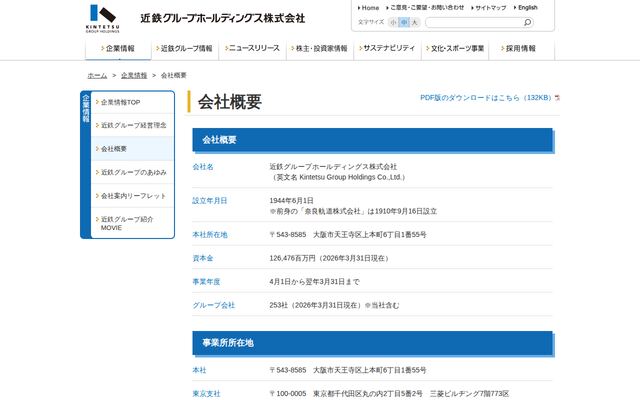The height and width of the screenshot is (400, 640).
Task: Click the 事業所所在地 section header
Action: click(372, 343)
